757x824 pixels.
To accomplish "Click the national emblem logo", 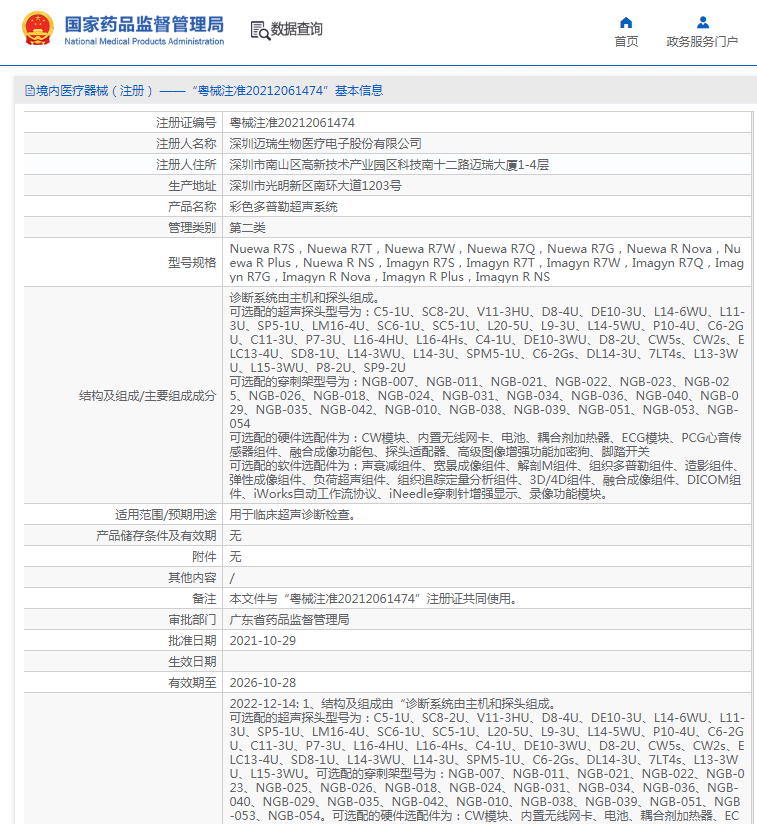I will pos(38,29).
